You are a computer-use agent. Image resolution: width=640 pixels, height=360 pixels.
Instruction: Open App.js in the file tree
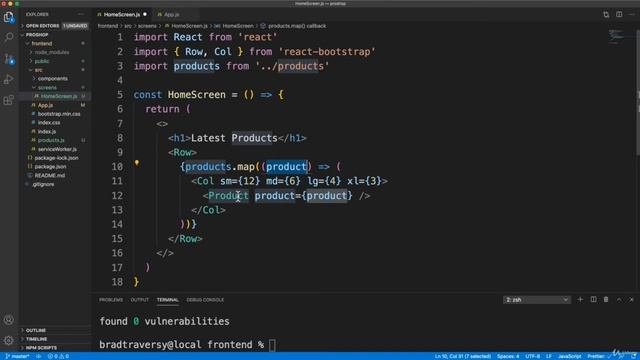coord(55,105)
